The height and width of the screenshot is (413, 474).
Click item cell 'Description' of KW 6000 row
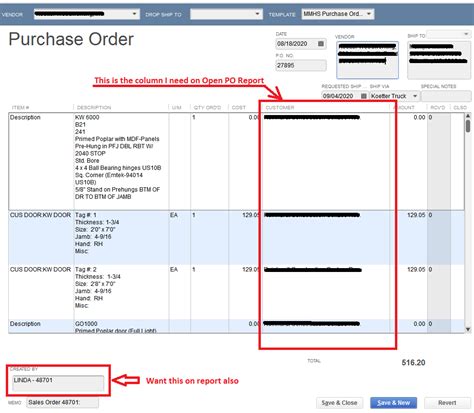point(41,162)
